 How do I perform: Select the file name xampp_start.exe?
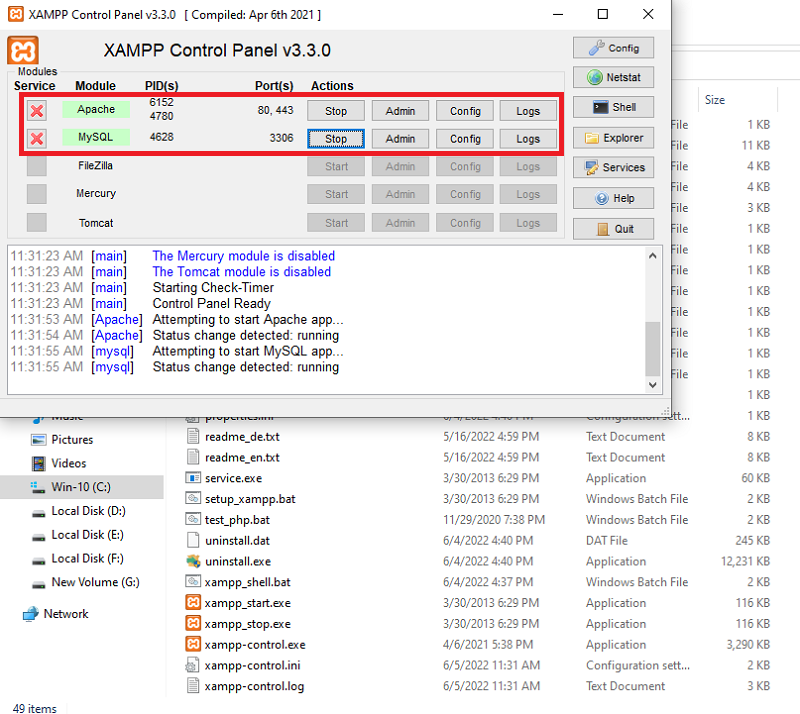click(x=248, y=603)
